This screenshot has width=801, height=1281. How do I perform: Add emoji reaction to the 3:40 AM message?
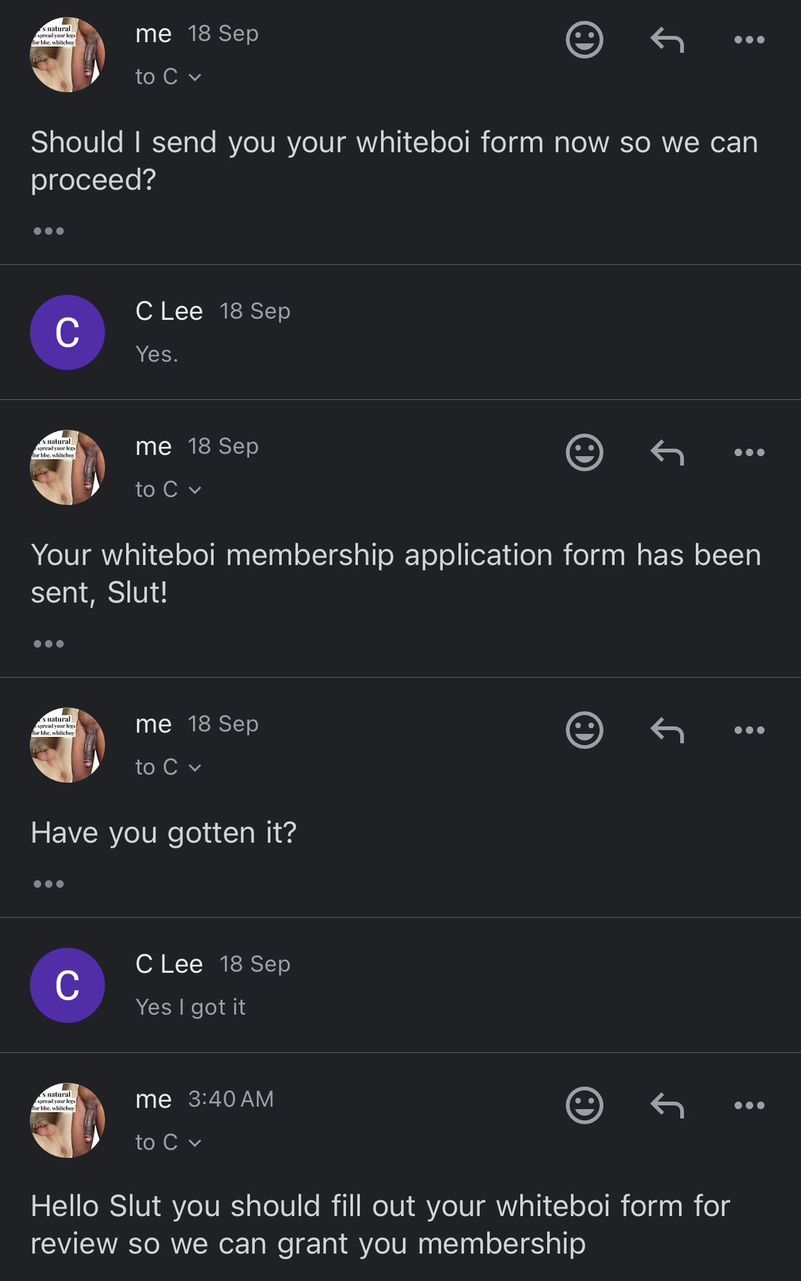pyautogui.click(x=585, y=1105)
